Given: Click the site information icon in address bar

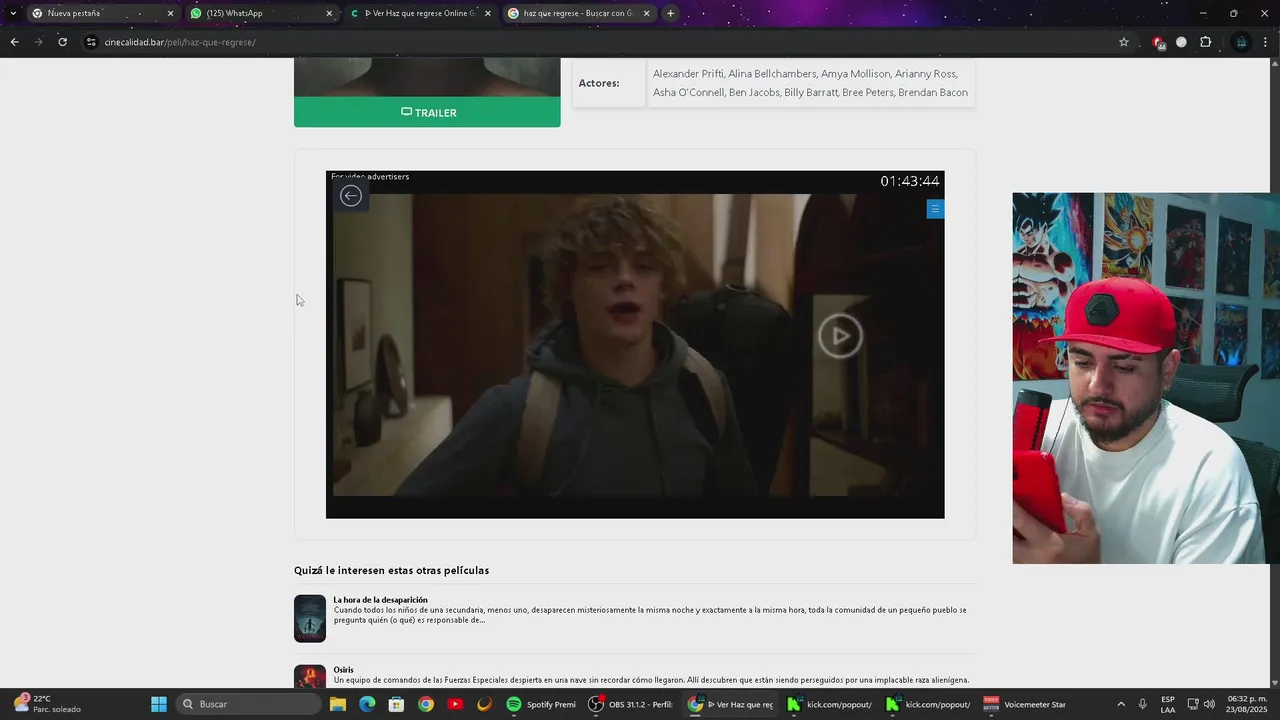Looking at the screenshot, I should coord(91,42).
